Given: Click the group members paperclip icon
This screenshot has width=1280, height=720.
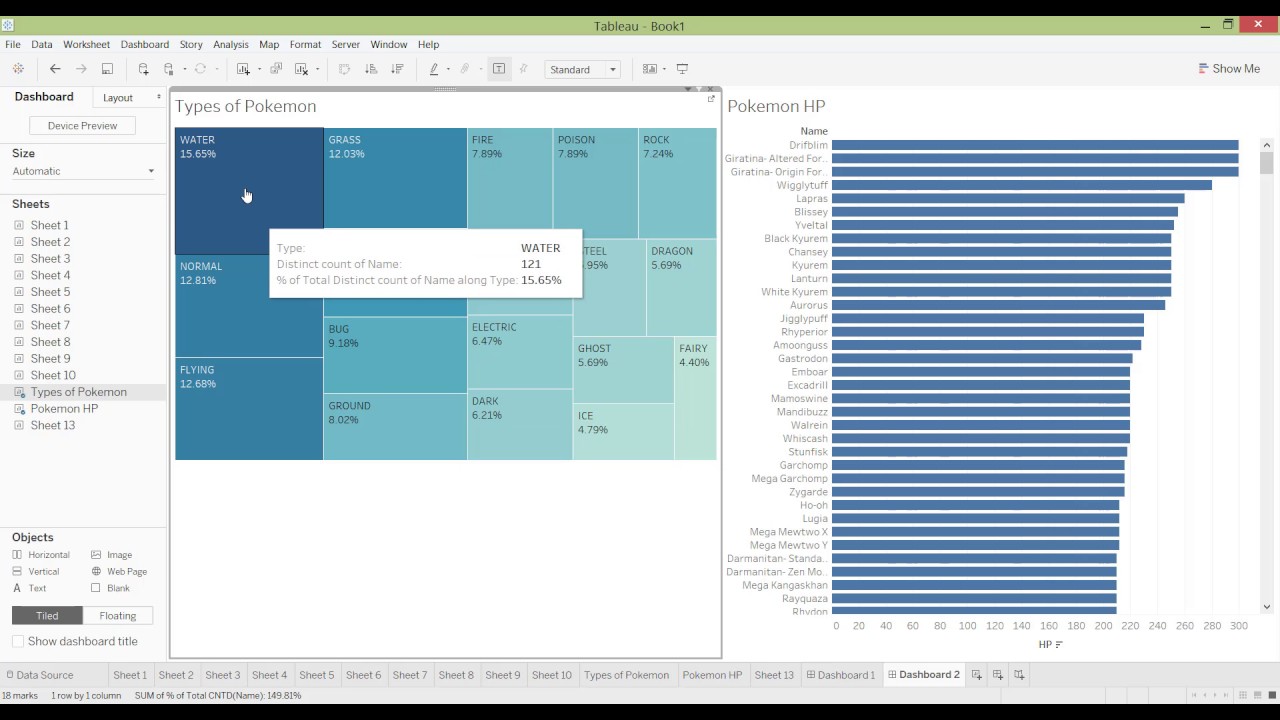Looking at the screenshot, I should coord(465,69).
